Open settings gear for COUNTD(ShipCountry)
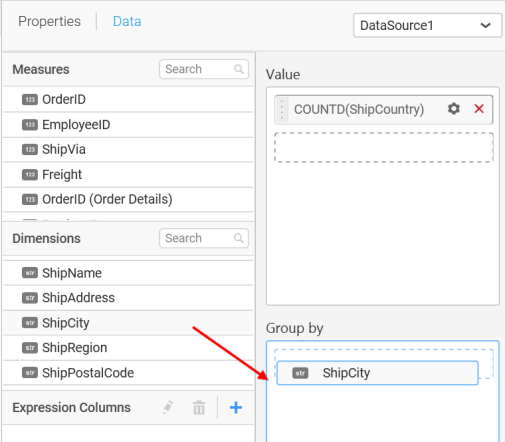505x442 pixels. tap(453, 109)
